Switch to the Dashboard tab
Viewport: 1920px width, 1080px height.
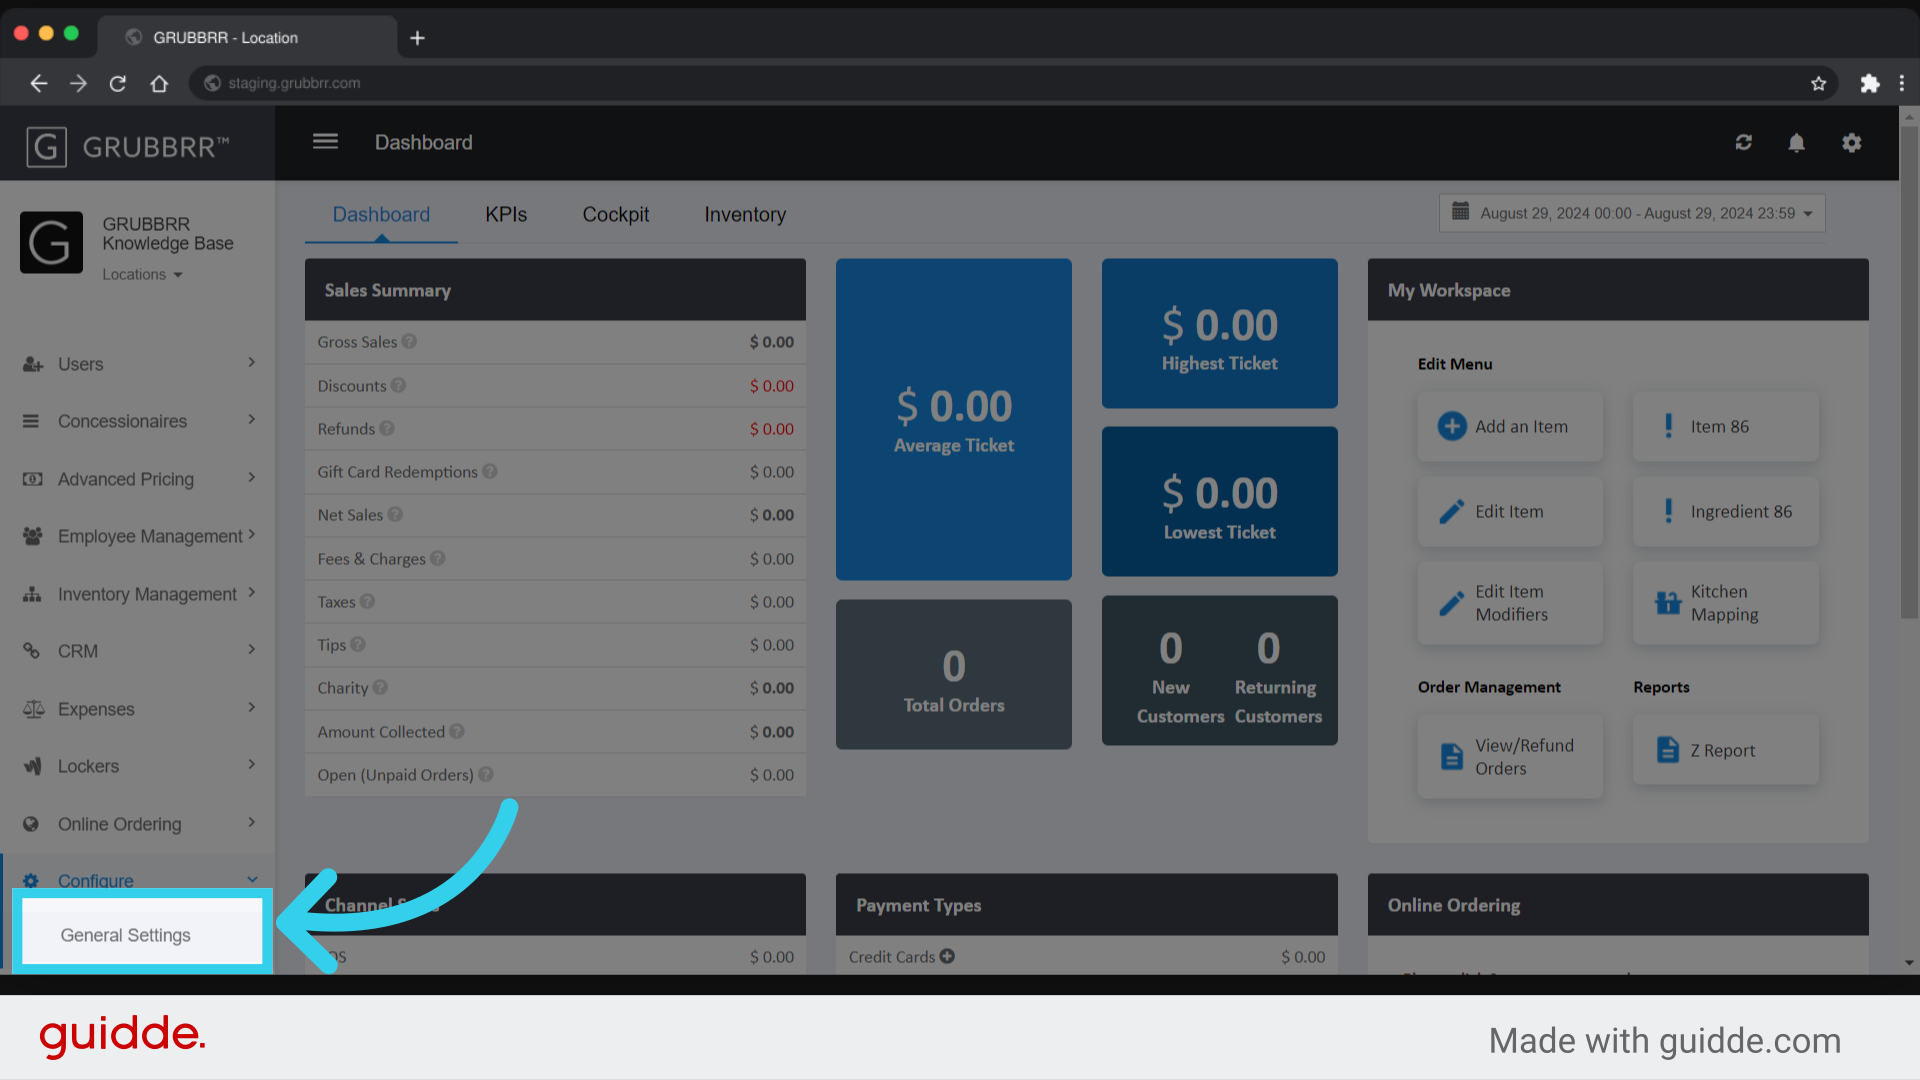pos(381,214)
